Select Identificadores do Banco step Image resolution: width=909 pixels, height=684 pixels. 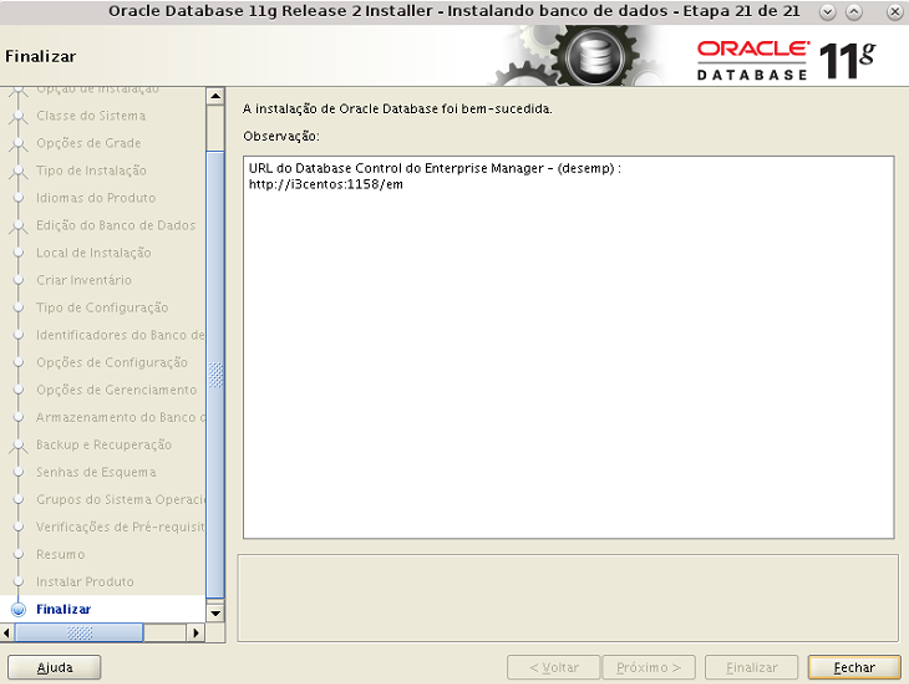tap(120, 335)
